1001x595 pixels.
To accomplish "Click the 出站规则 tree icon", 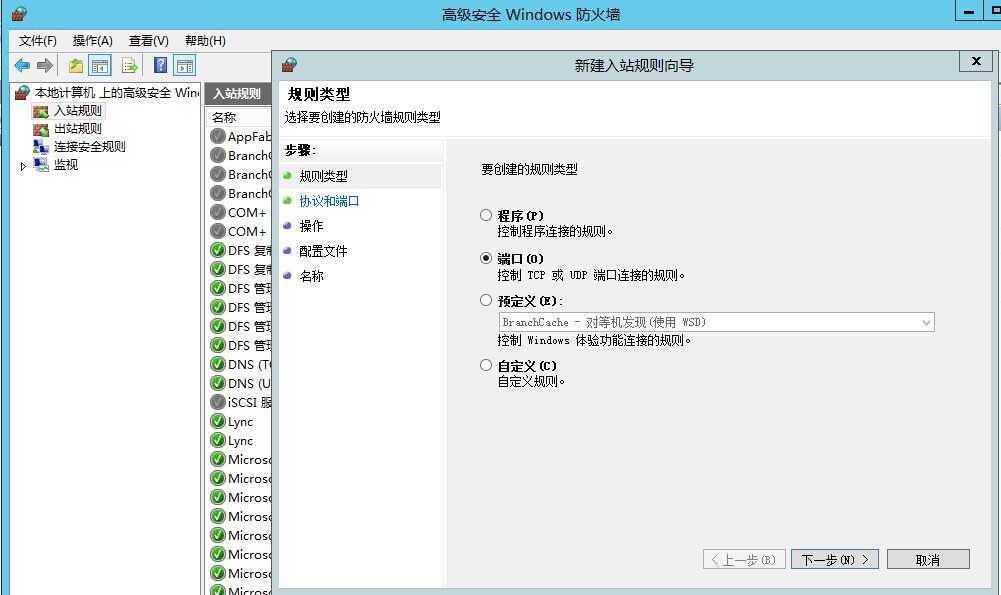I will (41, 130).
